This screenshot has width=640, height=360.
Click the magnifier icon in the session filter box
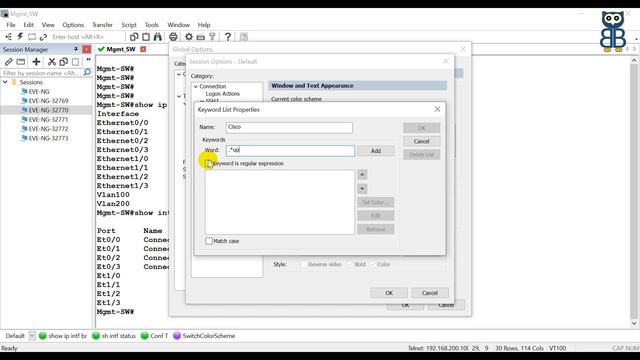click(87, 73)
